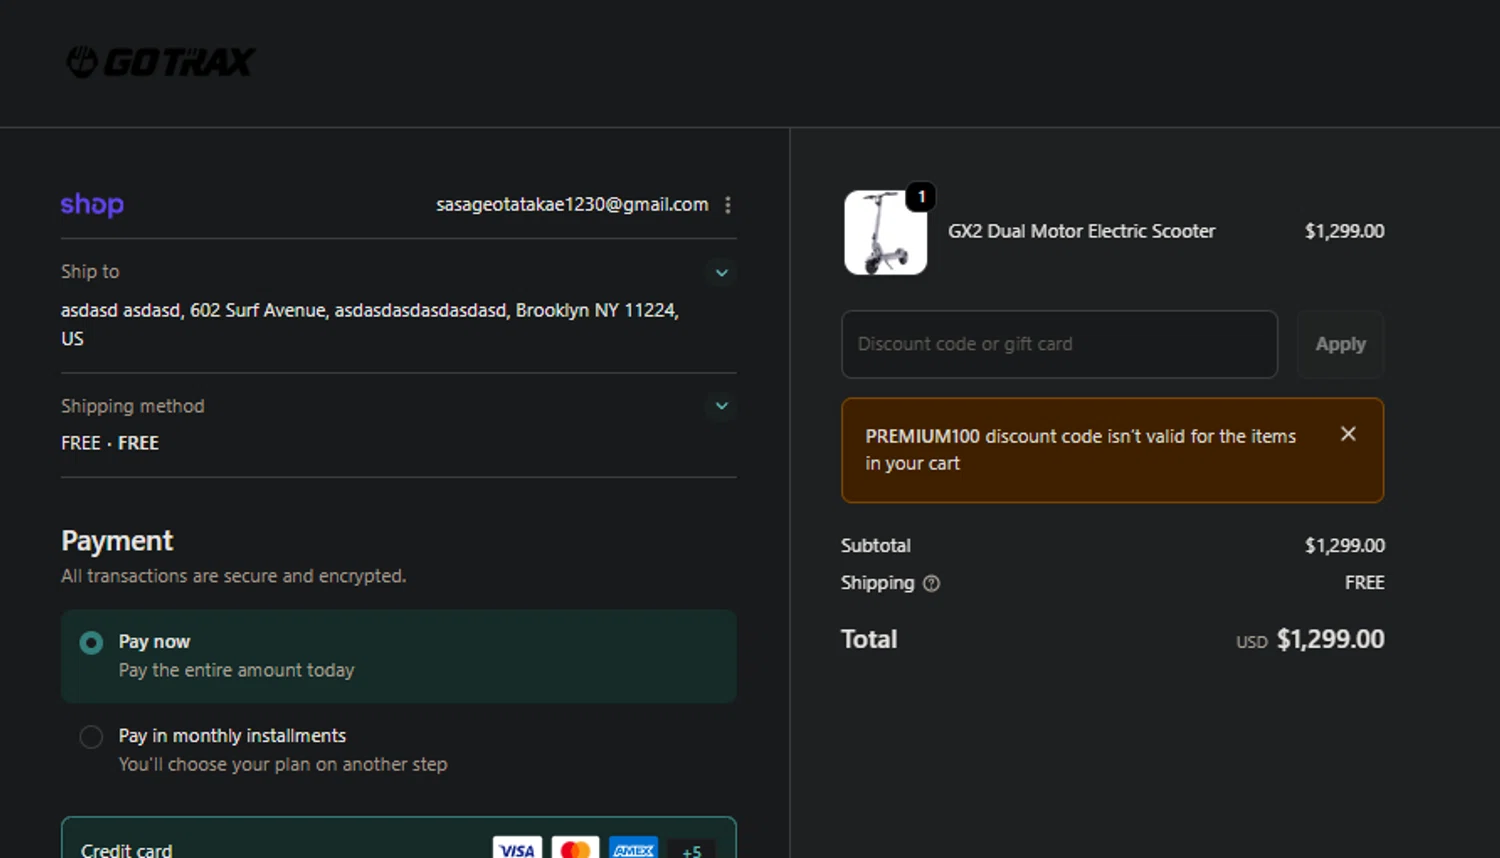This screenshot has width=1500, height=858.
Task: Click Pay the entire amount today text
Action: pos(237,670)
